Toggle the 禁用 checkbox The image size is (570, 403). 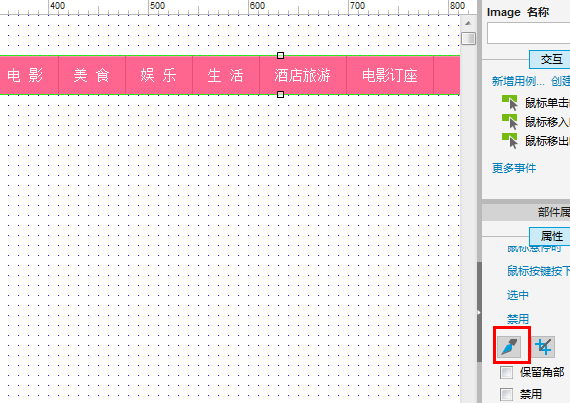tap(506, 394)
